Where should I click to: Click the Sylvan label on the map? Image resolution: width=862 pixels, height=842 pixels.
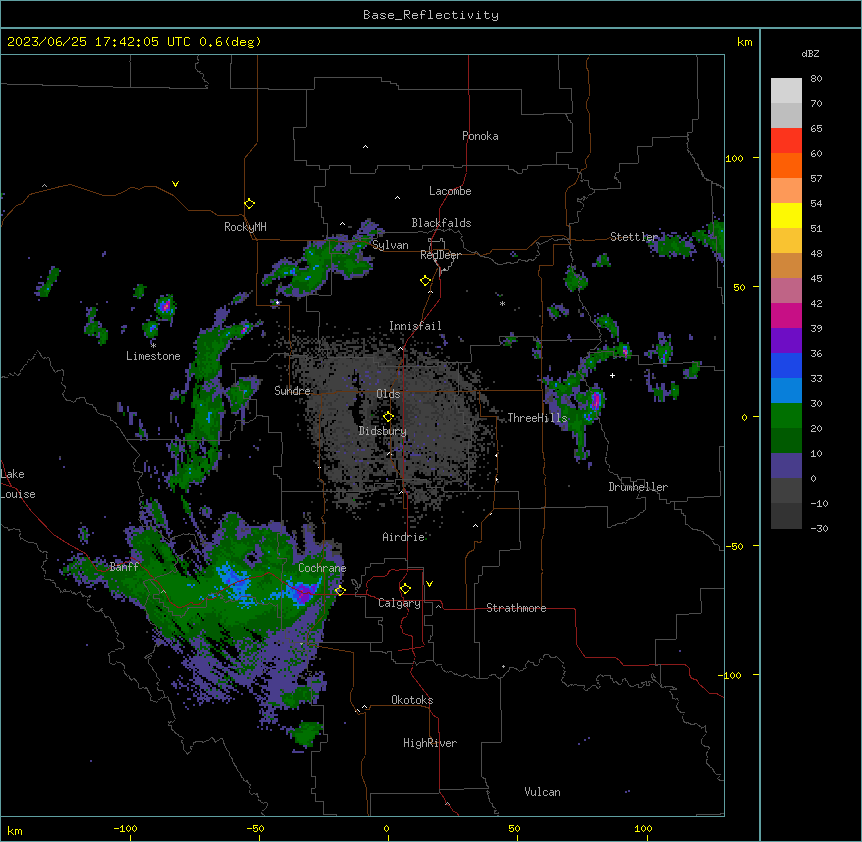coord(390,245)
